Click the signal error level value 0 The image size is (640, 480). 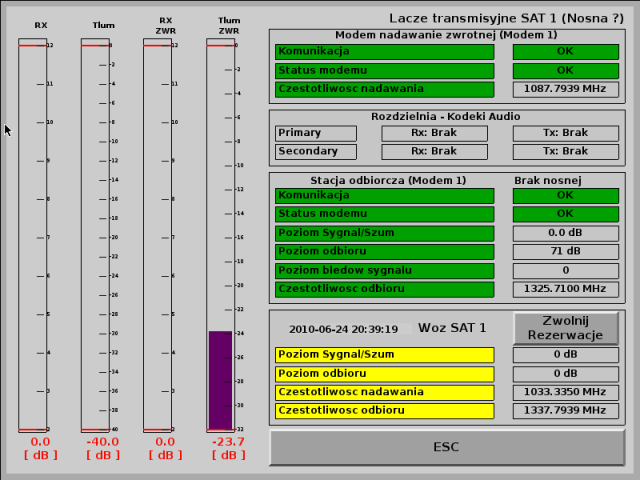pos(565,271)
